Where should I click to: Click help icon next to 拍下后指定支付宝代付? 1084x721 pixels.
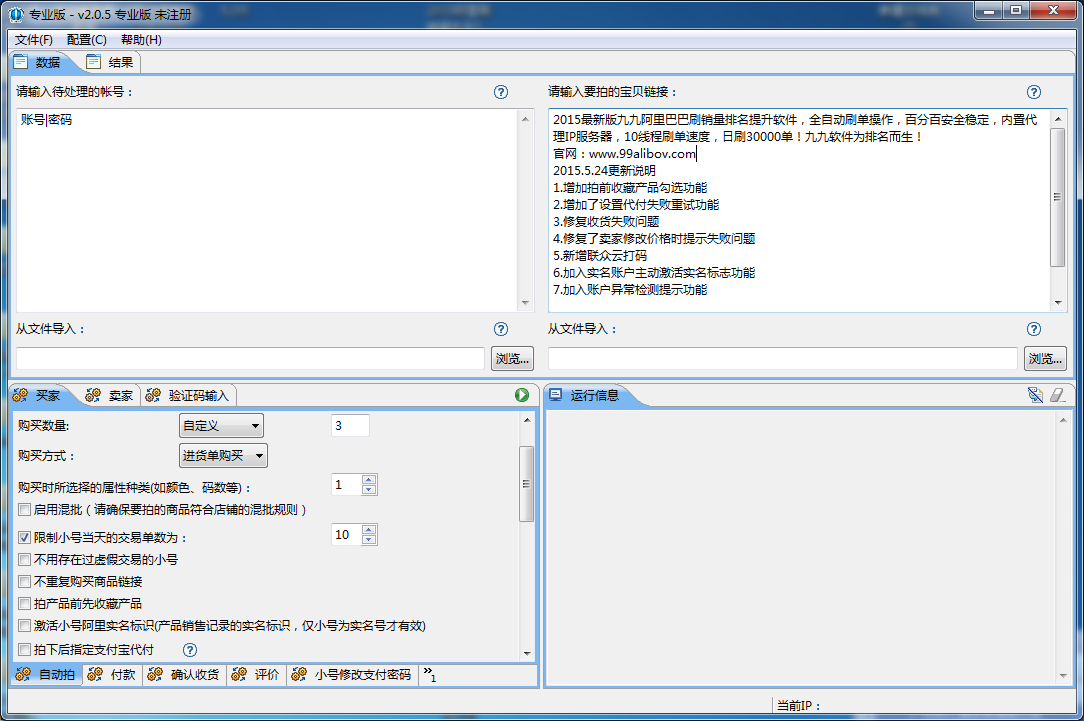click(x=190, y=650)
